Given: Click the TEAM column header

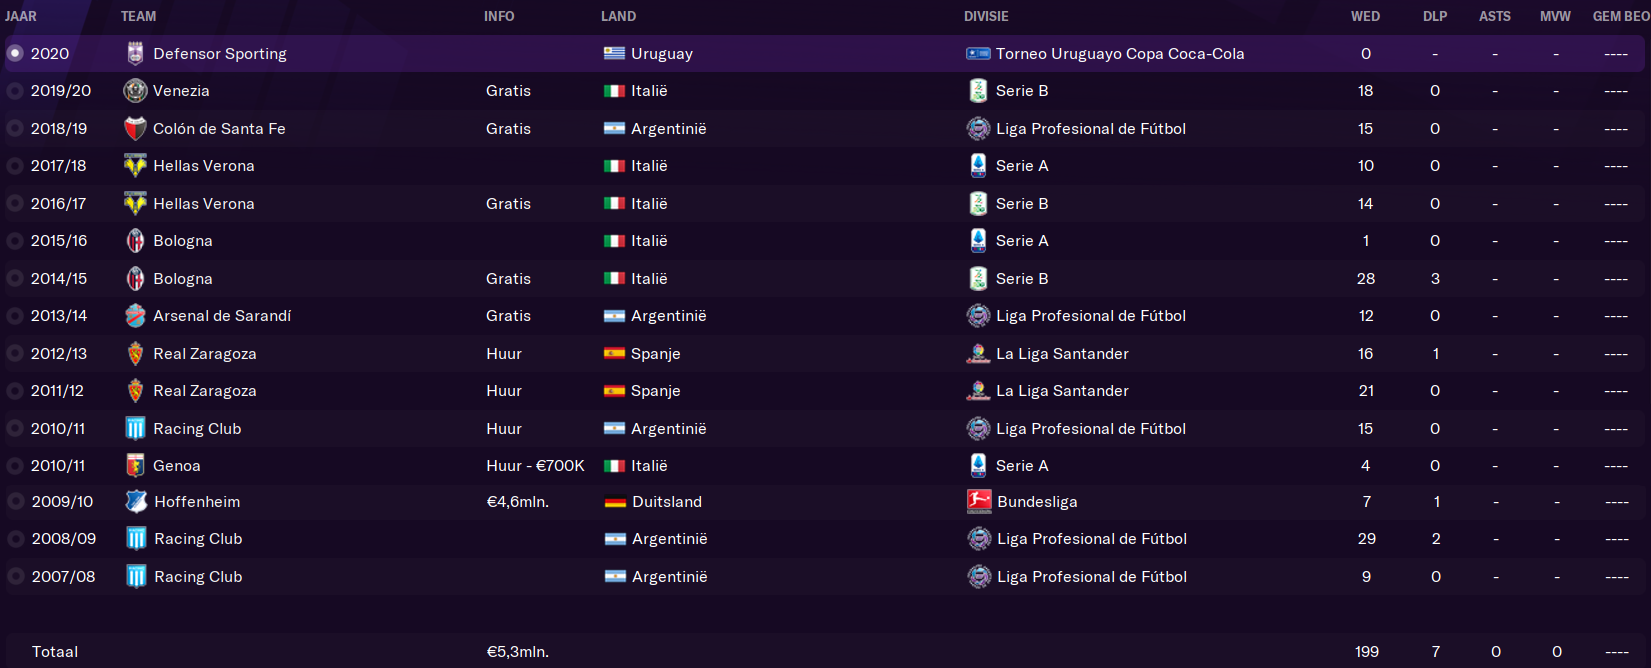Looking at the screenshot, I should (x=138, y=16).
